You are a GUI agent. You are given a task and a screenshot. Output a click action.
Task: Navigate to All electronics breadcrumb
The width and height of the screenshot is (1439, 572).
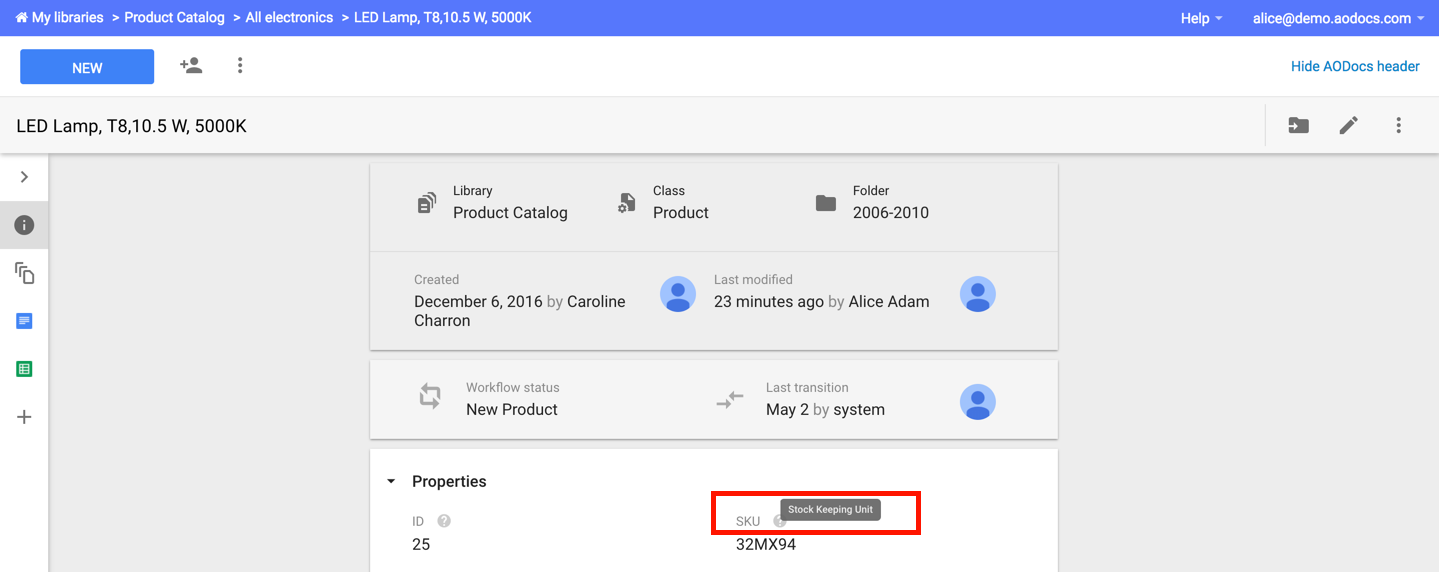[x=289, y=18]
